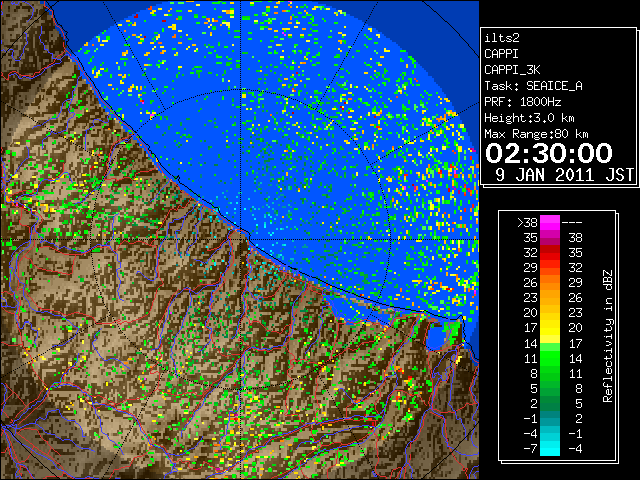Click the 02:30:00 timestamp
Viewport: 640px width, 480px height.
pyautogui.click(x=549, y=153)
